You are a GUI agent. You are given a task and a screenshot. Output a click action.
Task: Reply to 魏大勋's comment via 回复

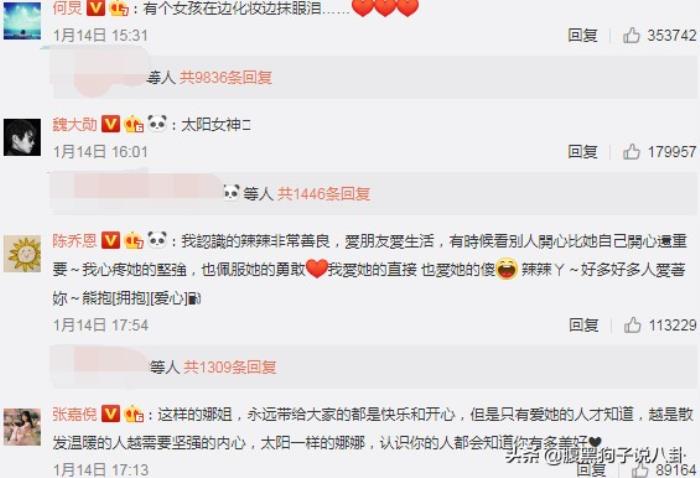[583, 152]
